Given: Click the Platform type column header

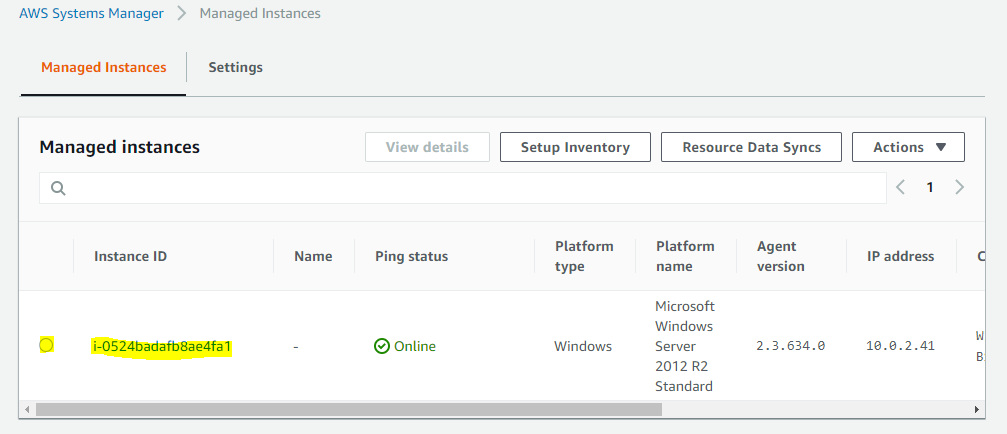Looking at the screenshot, I should [584, 256].
